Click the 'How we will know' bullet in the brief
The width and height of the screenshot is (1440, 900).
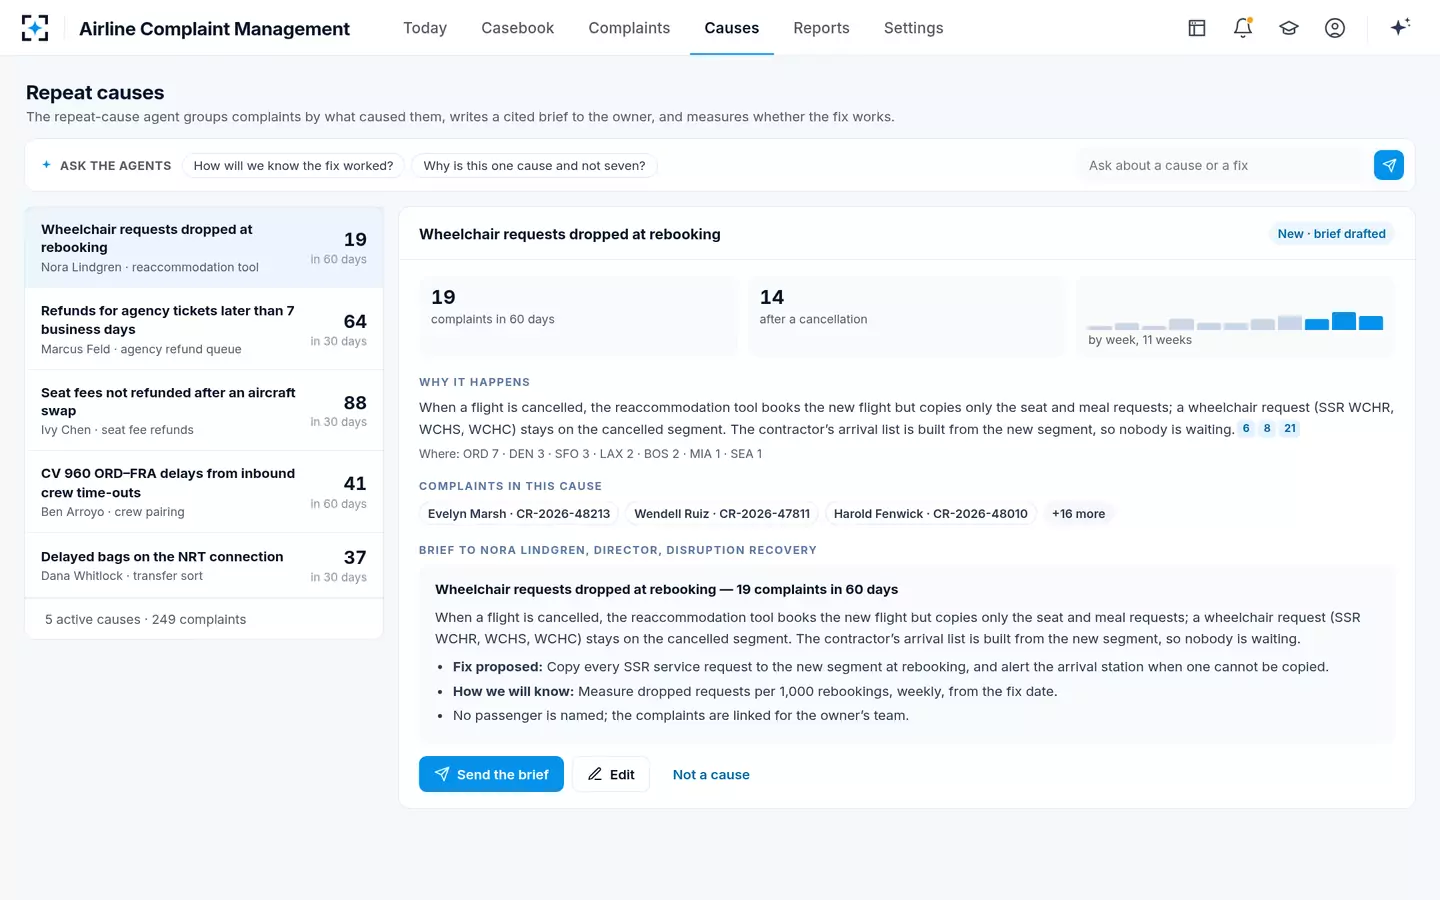tap(755, 691)
